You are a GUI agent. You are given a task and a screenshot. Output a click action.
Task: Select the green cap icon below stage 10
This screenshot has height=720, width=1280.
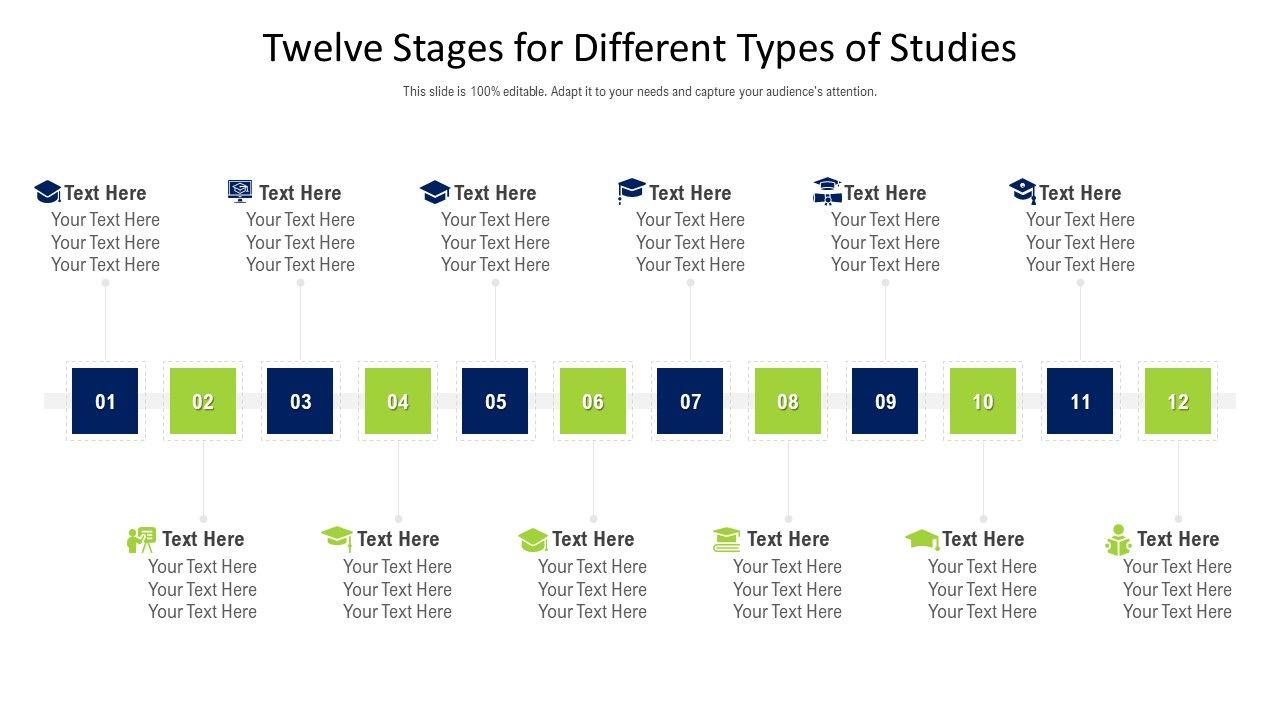point(922,540)
